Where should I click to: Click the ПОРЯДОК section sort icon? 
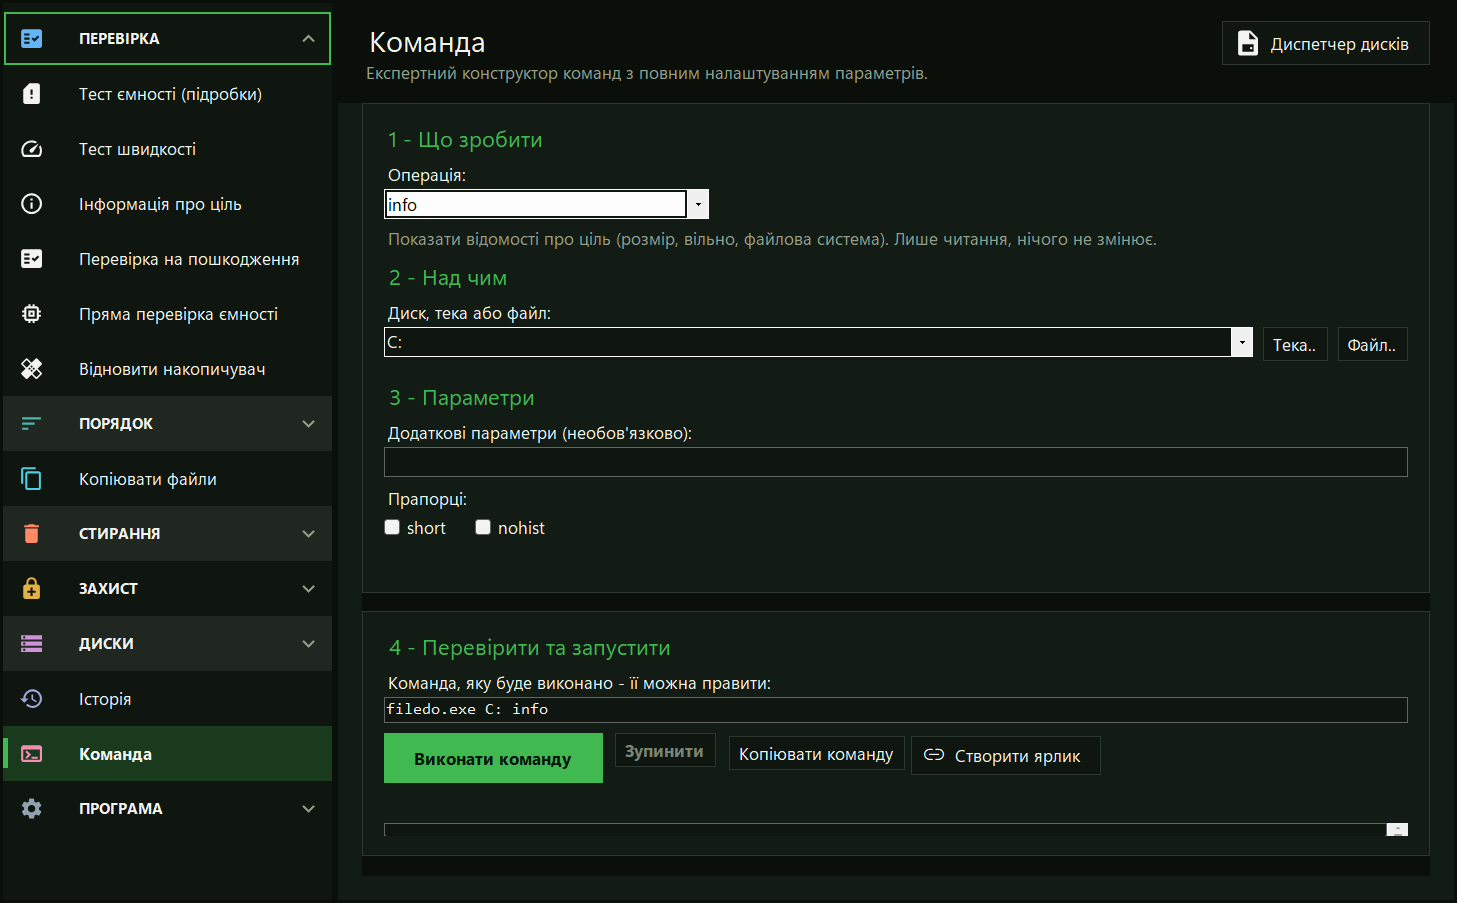pyautogui.click(x=32, y=424)
